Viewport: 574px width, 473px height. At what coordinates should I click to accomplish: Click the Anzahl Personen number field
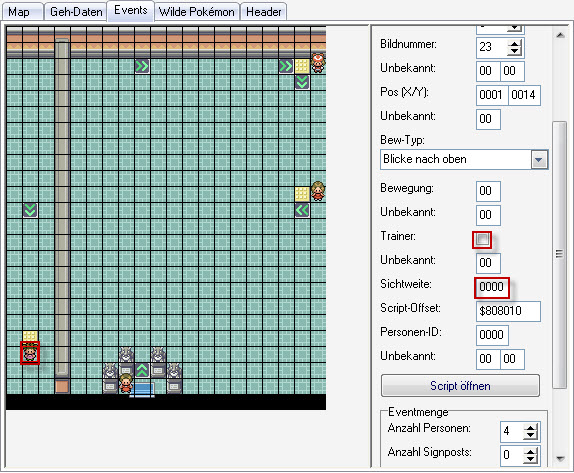pos(512,431)
